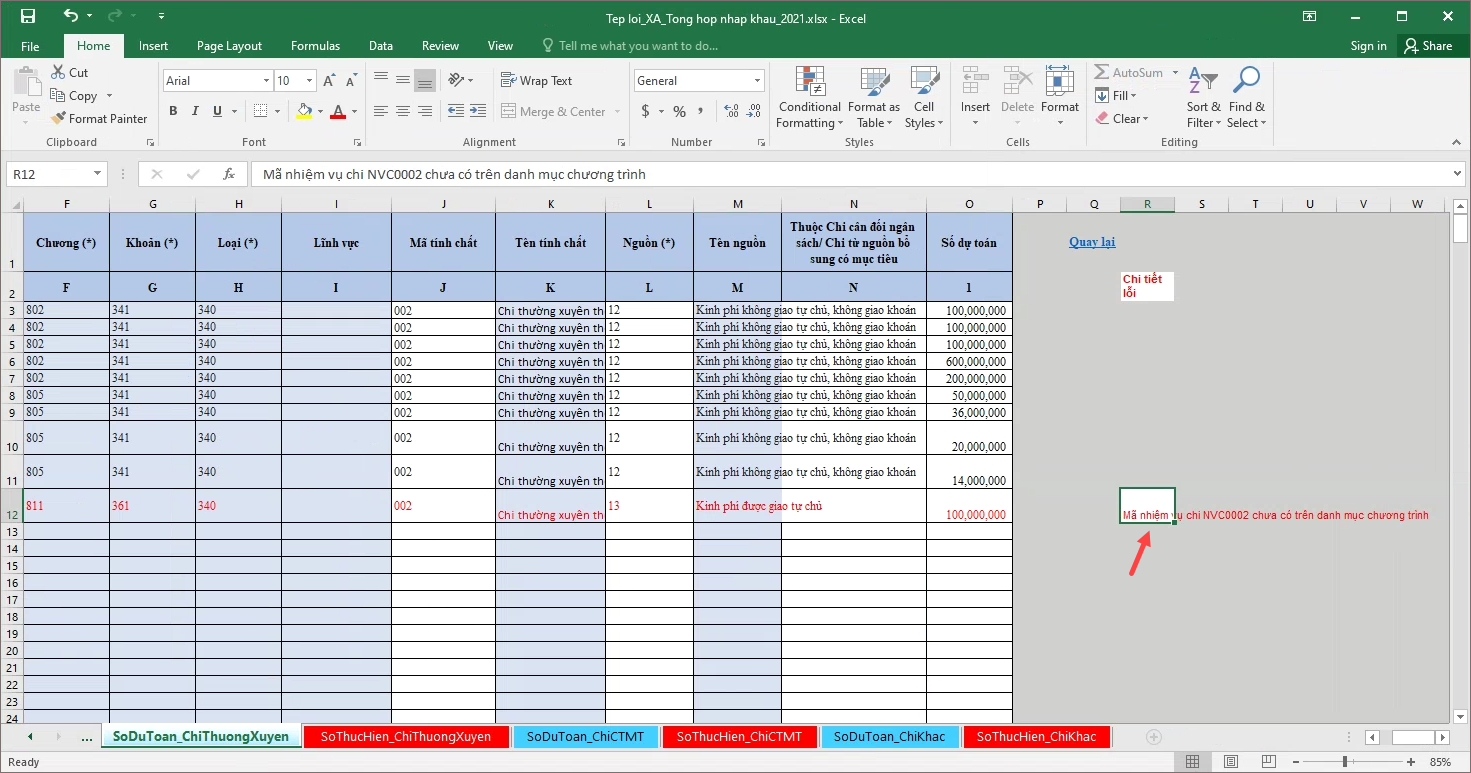Open Sort & Filter tool

tap(1204, 98)
